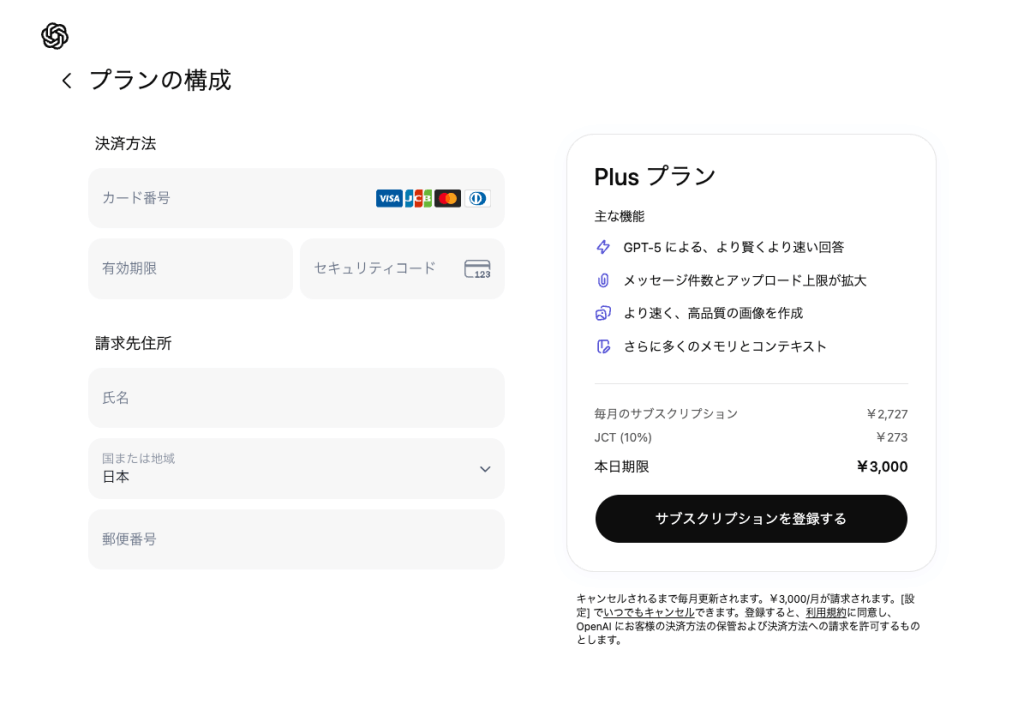
Task: Open the 利用規約 terms link
Action: pyautogui.click(x=826, y=612)
